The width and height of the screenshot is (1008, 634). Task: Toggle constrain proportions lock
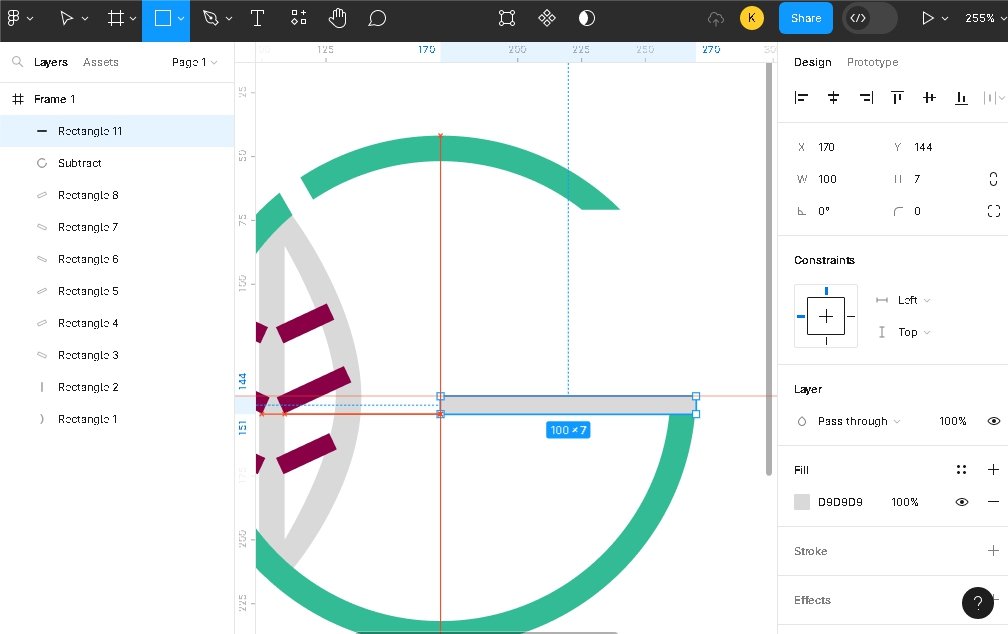pyautogui.click(x=992, y=179)
